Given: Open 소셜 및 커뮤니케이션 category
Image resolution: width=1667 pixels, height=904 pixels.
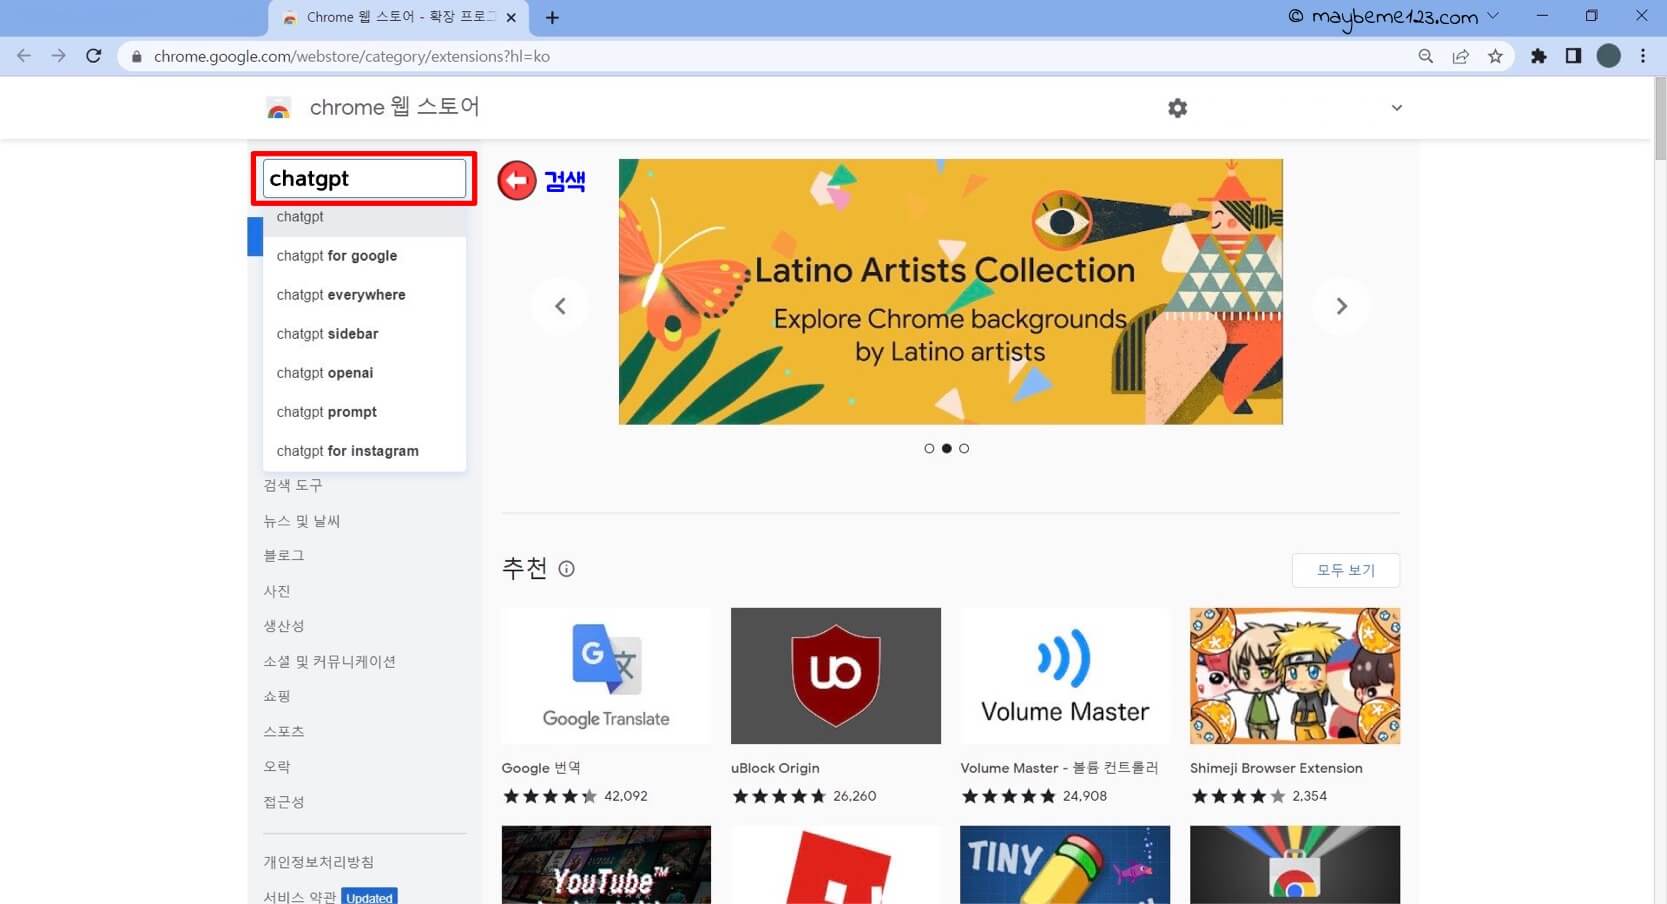Looking at the screenshot, I should (x=330, y=662).
